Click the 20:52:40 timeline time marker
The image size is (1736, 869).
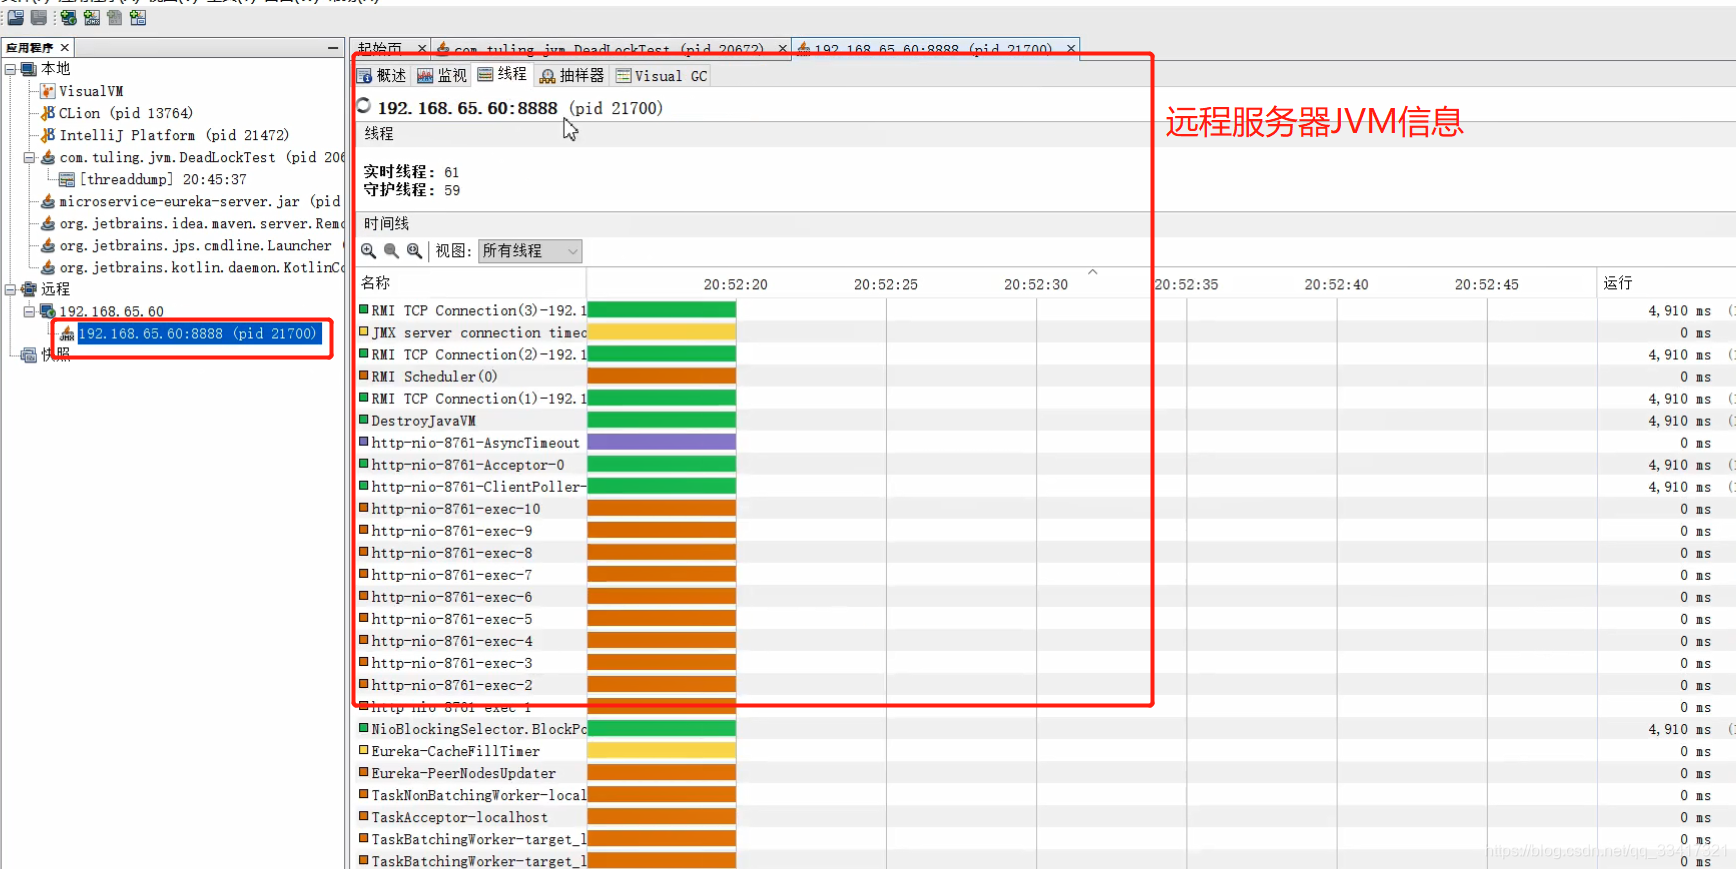coord(1336,285)
